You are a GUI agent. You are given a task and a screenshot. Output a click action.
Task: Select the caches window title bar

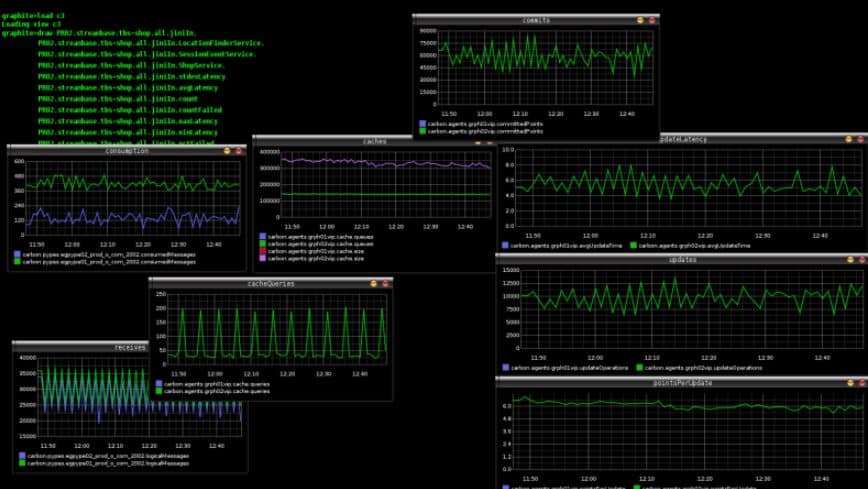tap(374, 141)
